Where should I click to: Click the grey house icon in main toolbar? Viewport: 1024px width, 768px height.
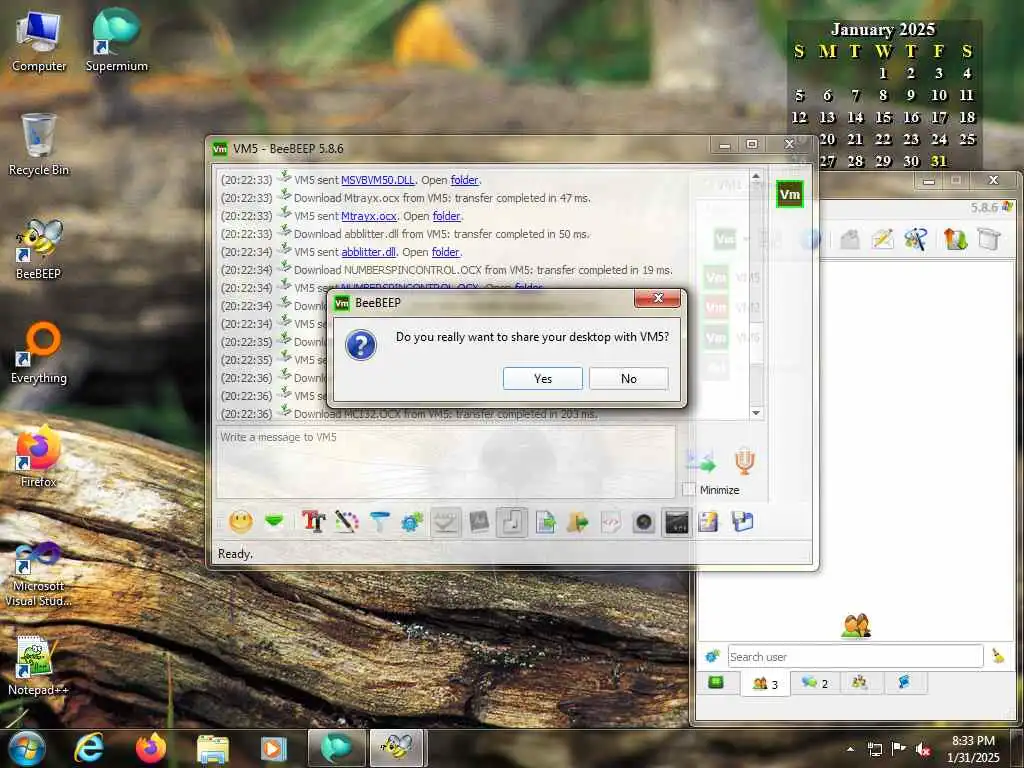click(x=850, y=240)
